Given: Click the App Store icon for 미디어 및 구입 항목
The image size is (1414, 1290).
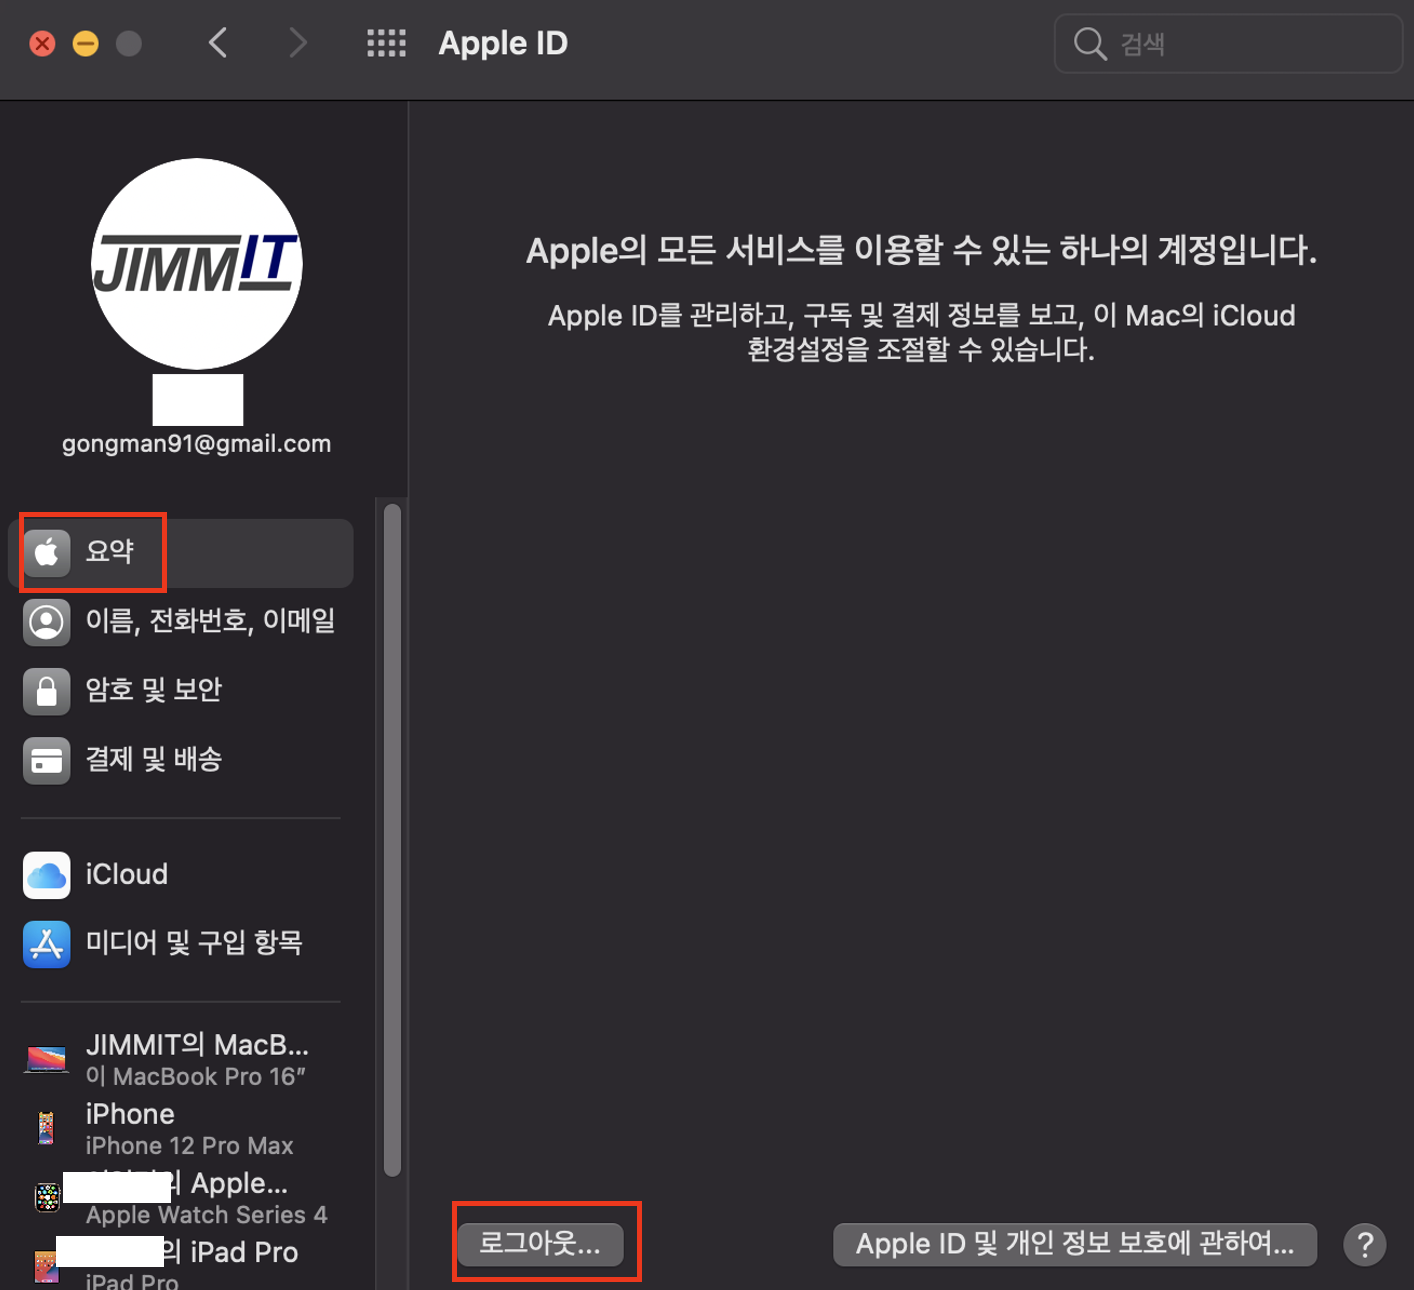Looking at the screenshot, I should coord(47,945).
